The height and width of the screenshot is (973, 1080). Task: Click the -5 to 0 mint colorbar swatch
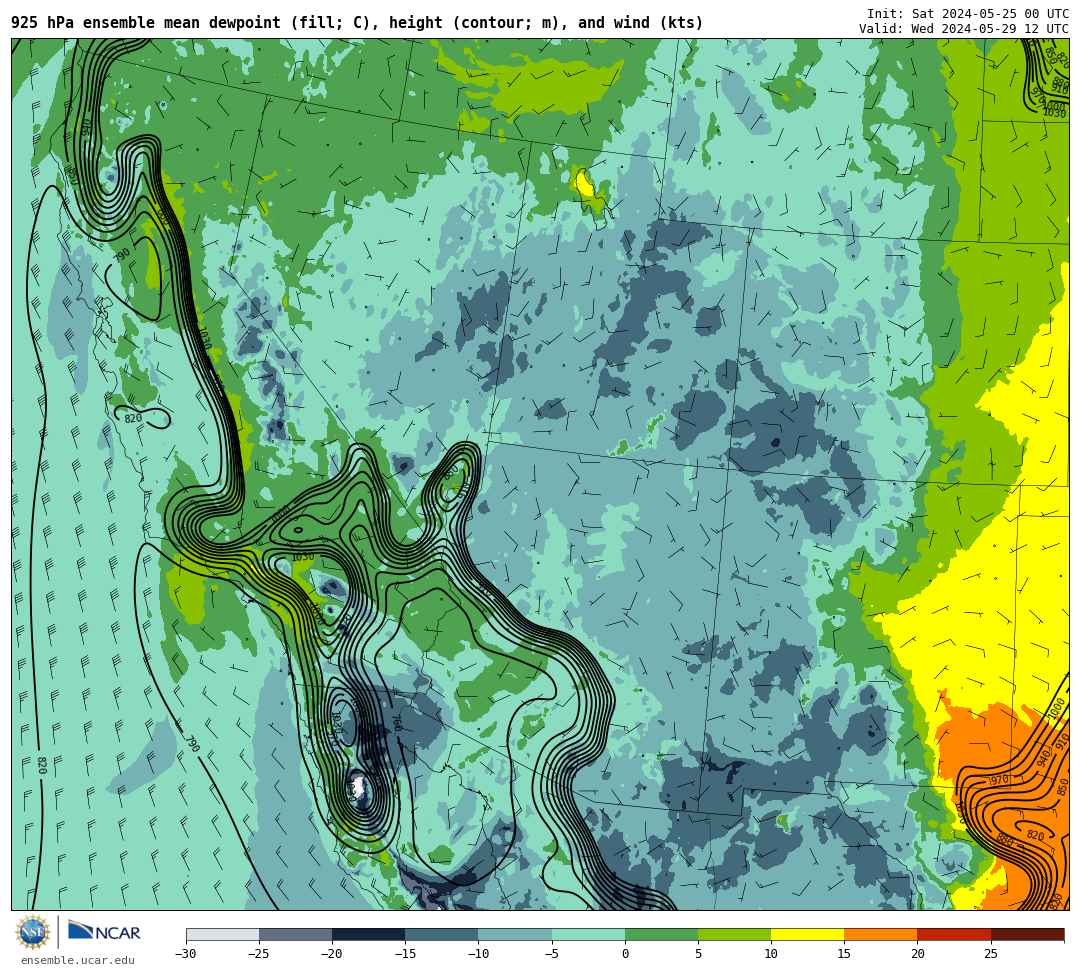click(x=588, y=934)
